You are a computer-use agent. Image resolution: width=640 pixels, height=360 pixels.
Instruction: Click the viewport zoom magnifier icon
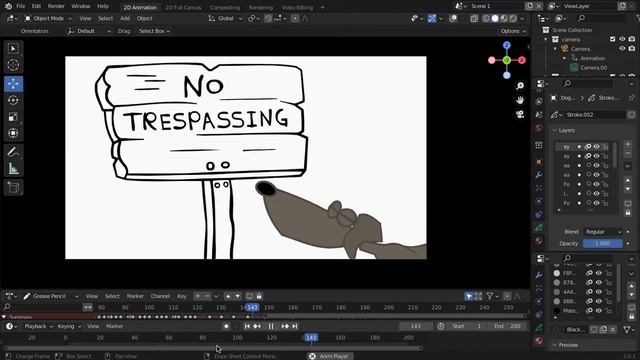pos(520,86)
